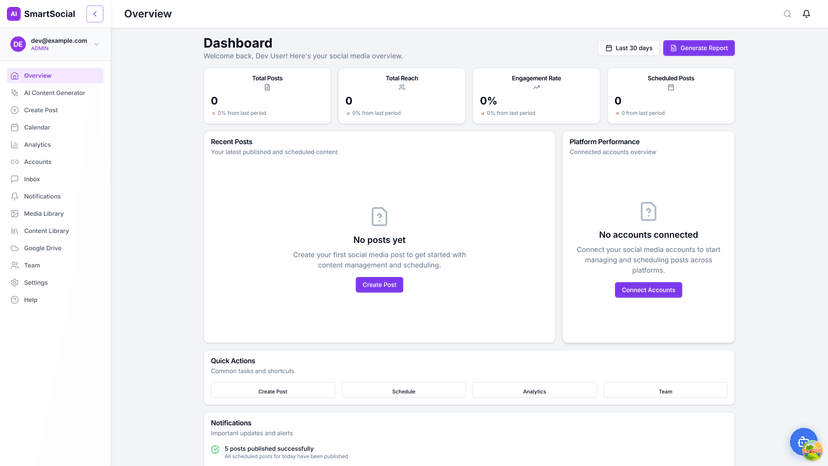The width and height of the screenshot is (828, 466).
Task: Click the Content Library sidebar icon
Action: 15,231
